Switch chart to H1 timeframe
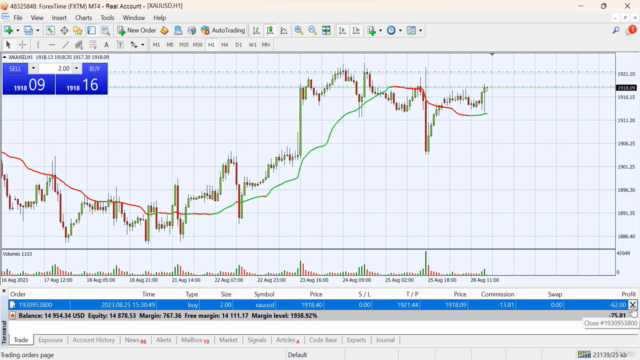The width and height of the screenshot is (640, 360). coord(211,44)
